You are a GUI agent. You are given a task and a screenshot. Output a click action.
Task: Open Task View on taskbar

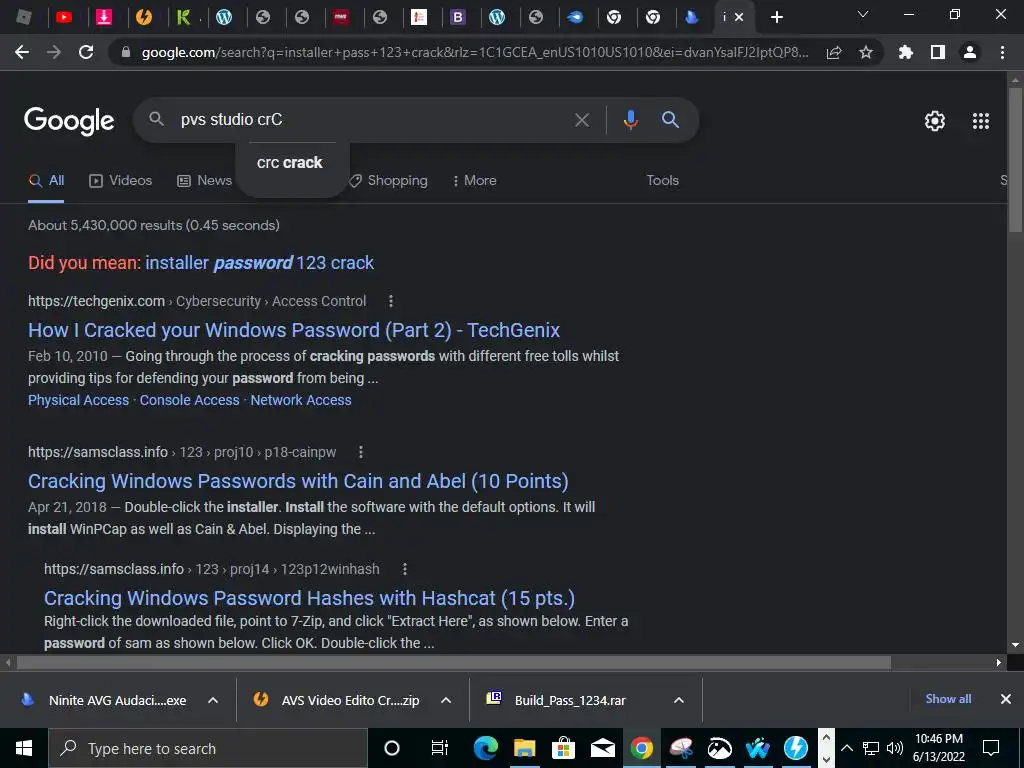[440, 748]
